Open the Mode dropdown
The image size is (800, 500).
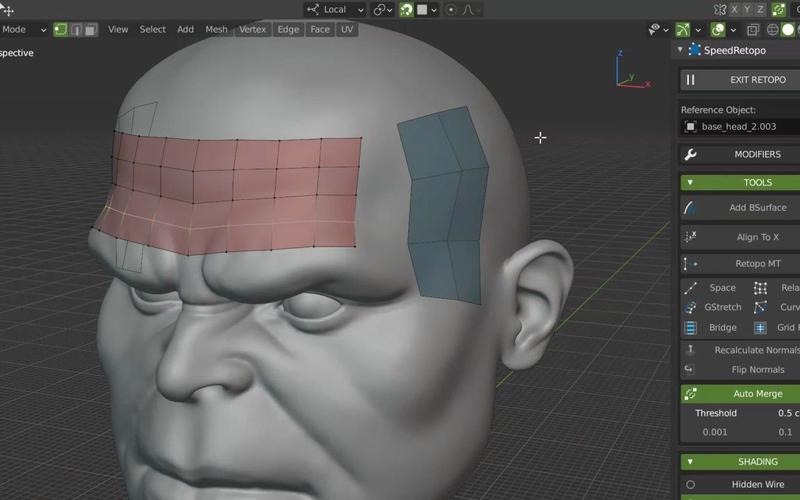pos(23,30)
